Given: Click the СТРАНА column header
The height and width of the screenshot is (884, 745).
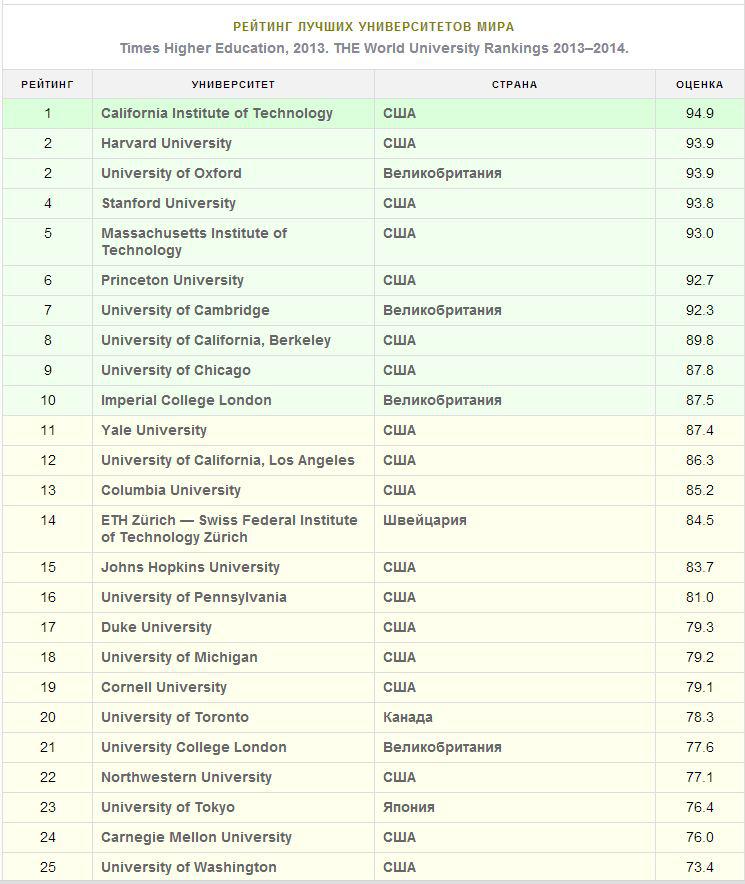Looking at the screenshot, I should click(x=514, y=85).
